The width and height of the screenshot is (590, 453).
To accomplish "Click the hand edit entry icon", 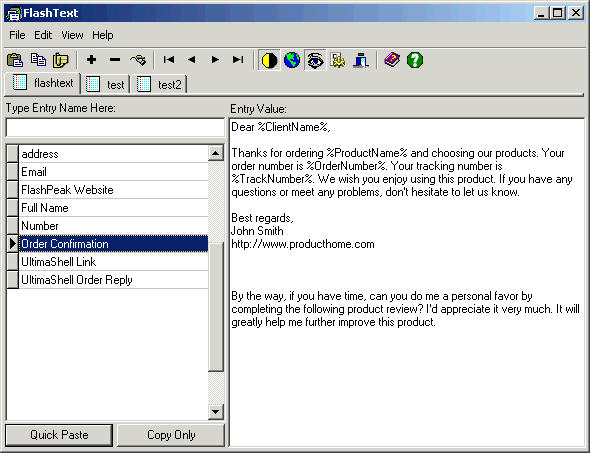I will (x=138, y=59).
